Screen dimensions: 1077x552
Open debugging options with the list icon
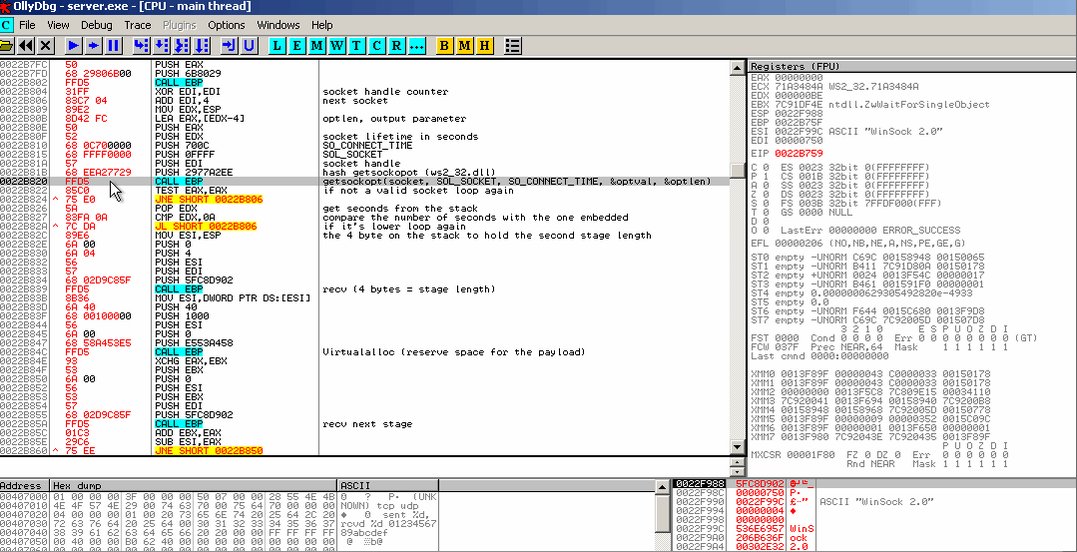point(512,46)
